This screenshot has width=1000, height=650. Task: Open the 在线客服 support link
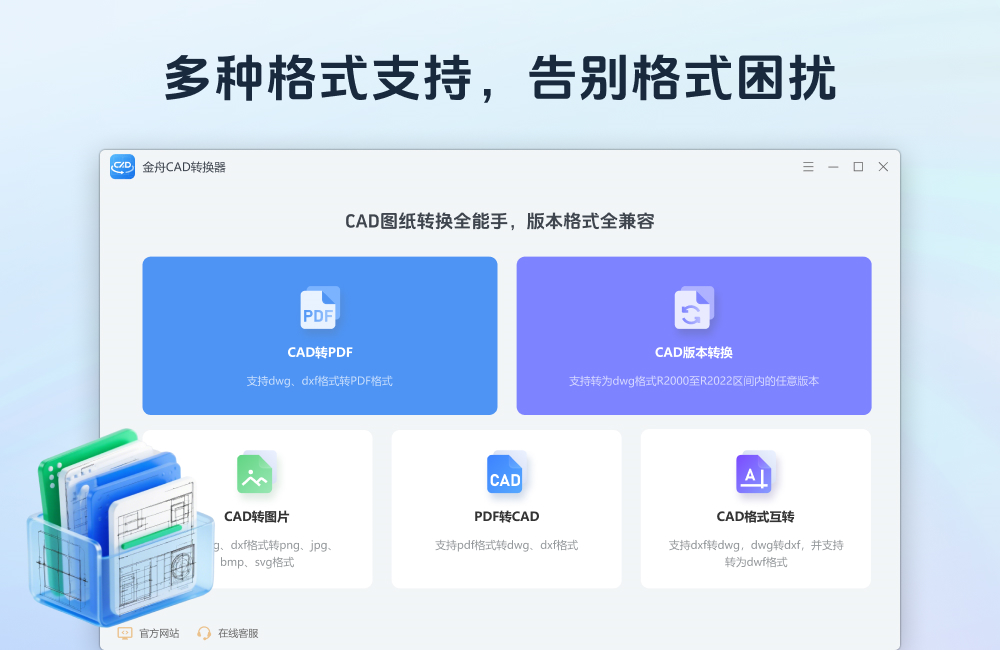238,633
